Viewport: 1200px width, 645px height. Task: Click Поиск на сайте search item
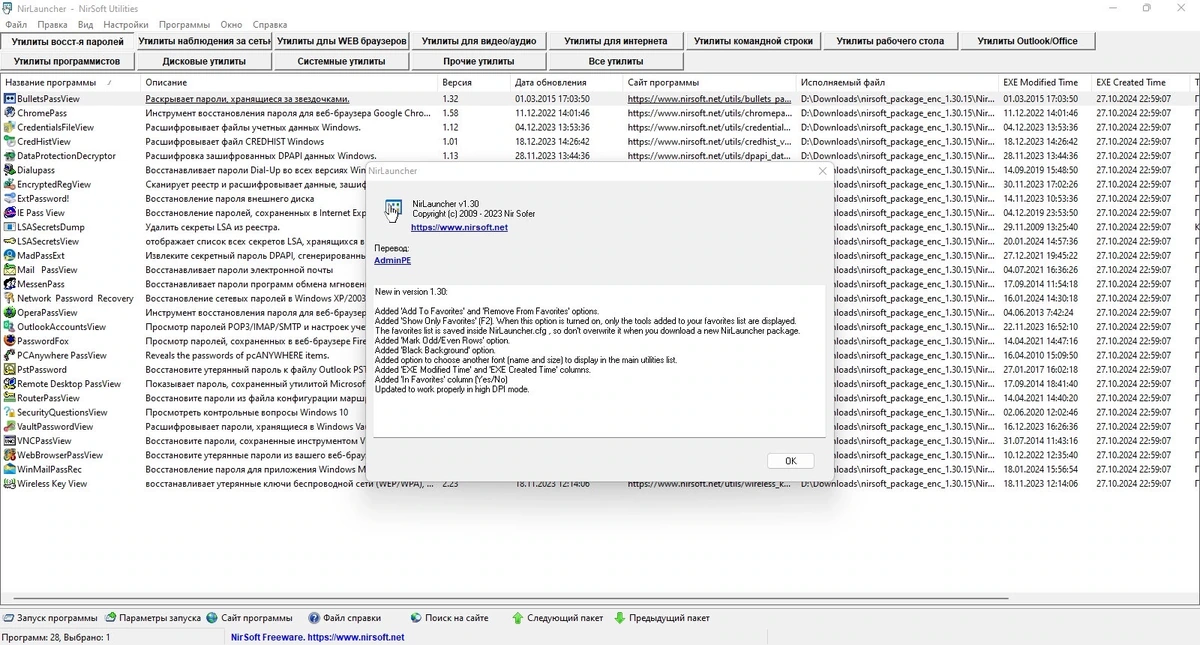[x=449, y=618]
